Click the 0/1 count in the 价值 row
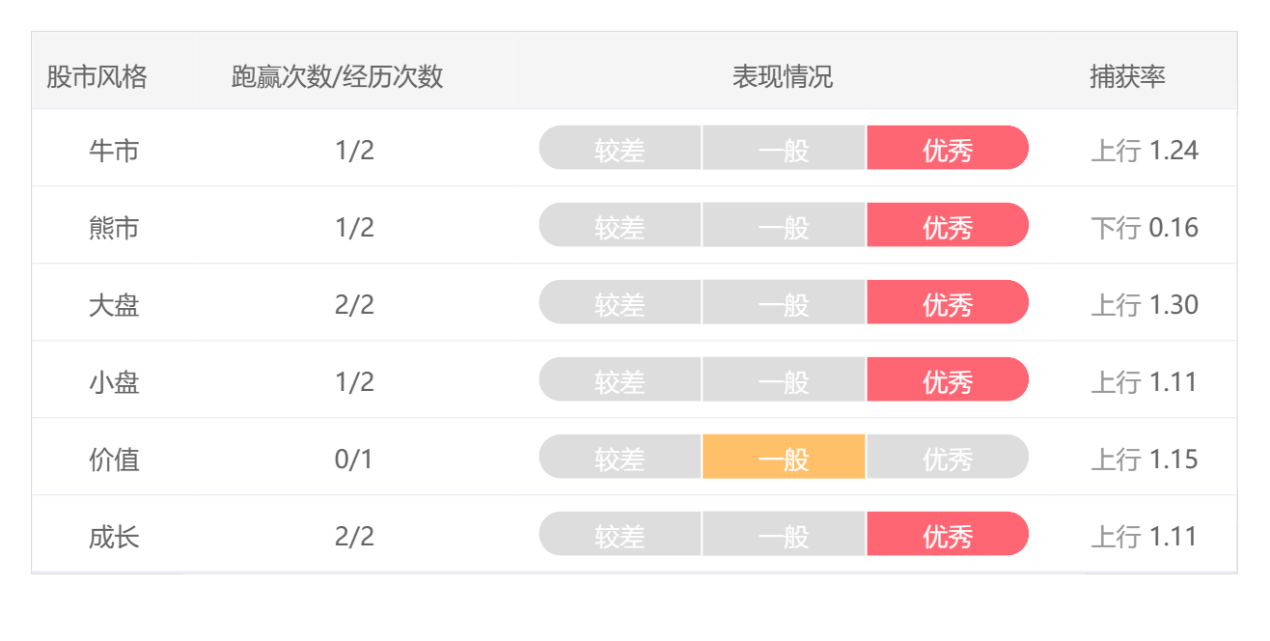Viewport: 1270px width, 641px height. pos(354,460)
